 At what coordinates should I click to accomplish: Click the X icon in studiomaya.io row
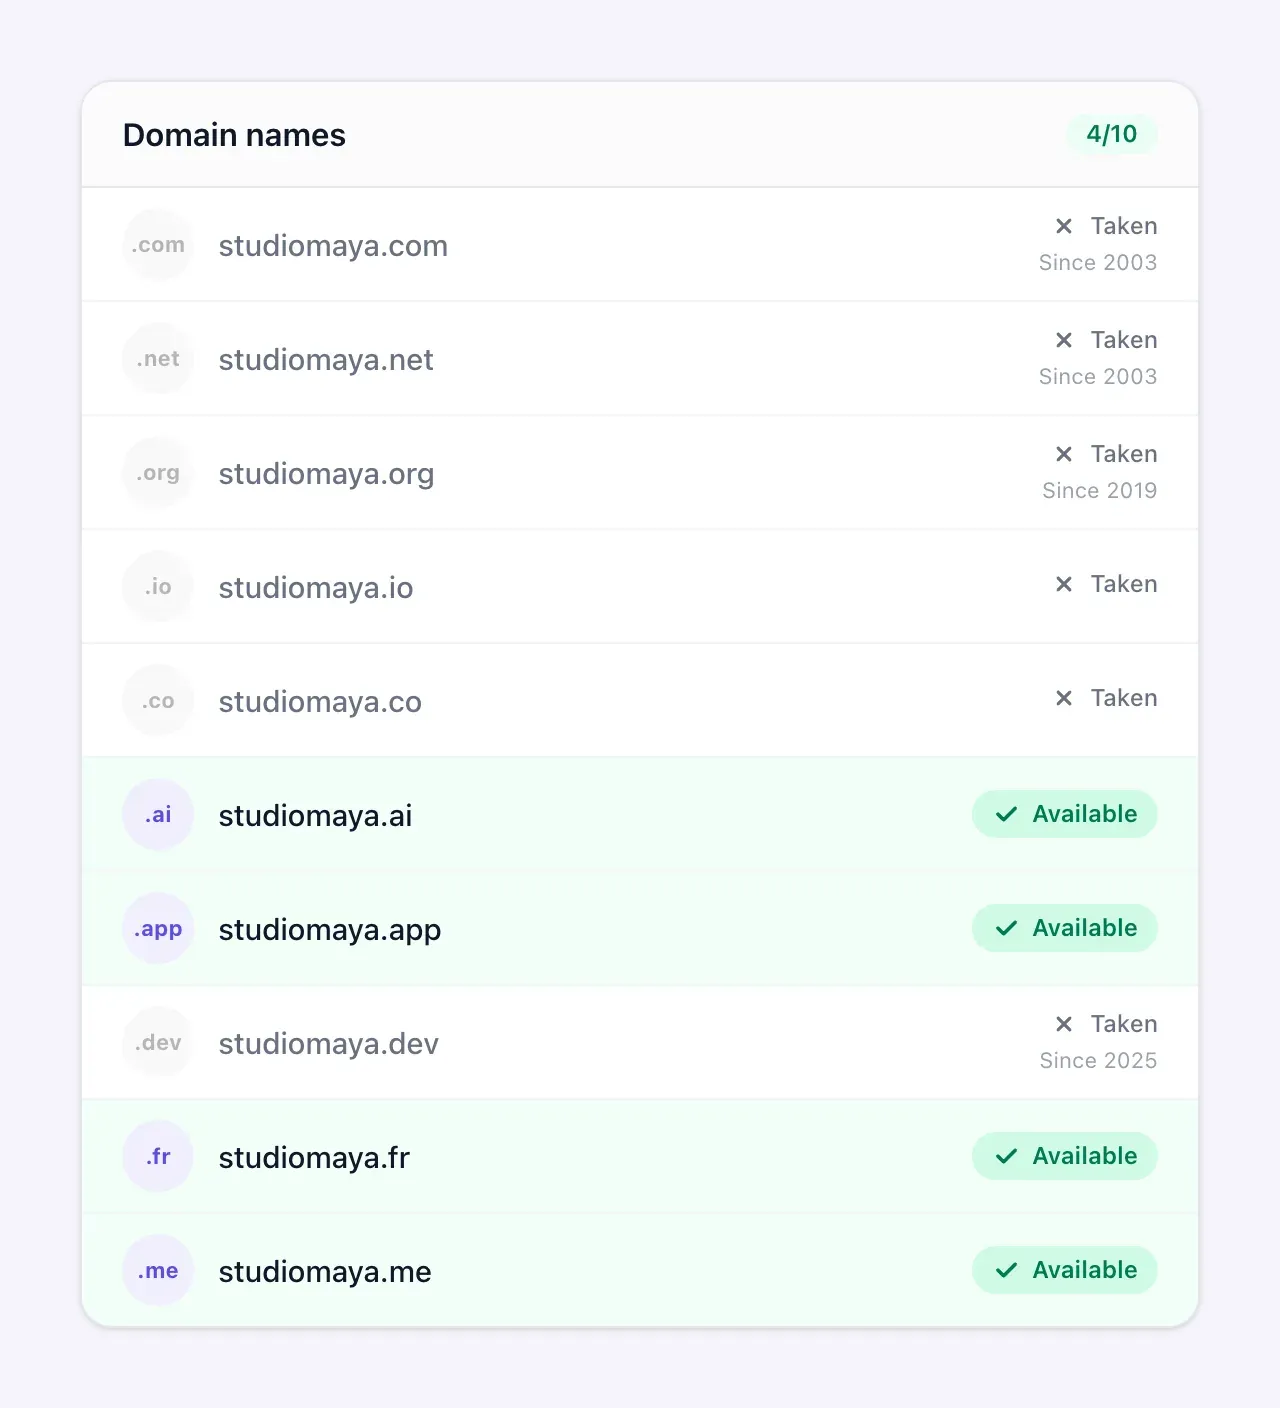point(1064,584)
